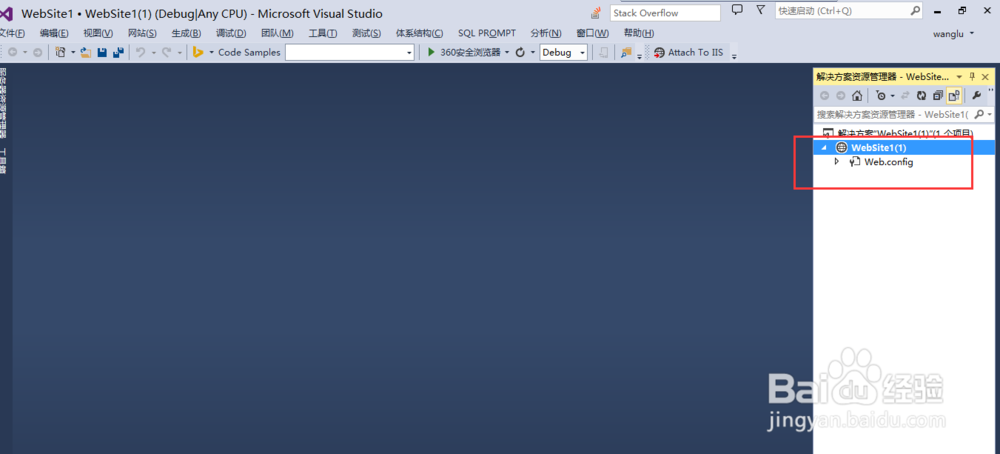Click the Quick Launch magnifier icon
1000x454 pixels.
(915, 10)
